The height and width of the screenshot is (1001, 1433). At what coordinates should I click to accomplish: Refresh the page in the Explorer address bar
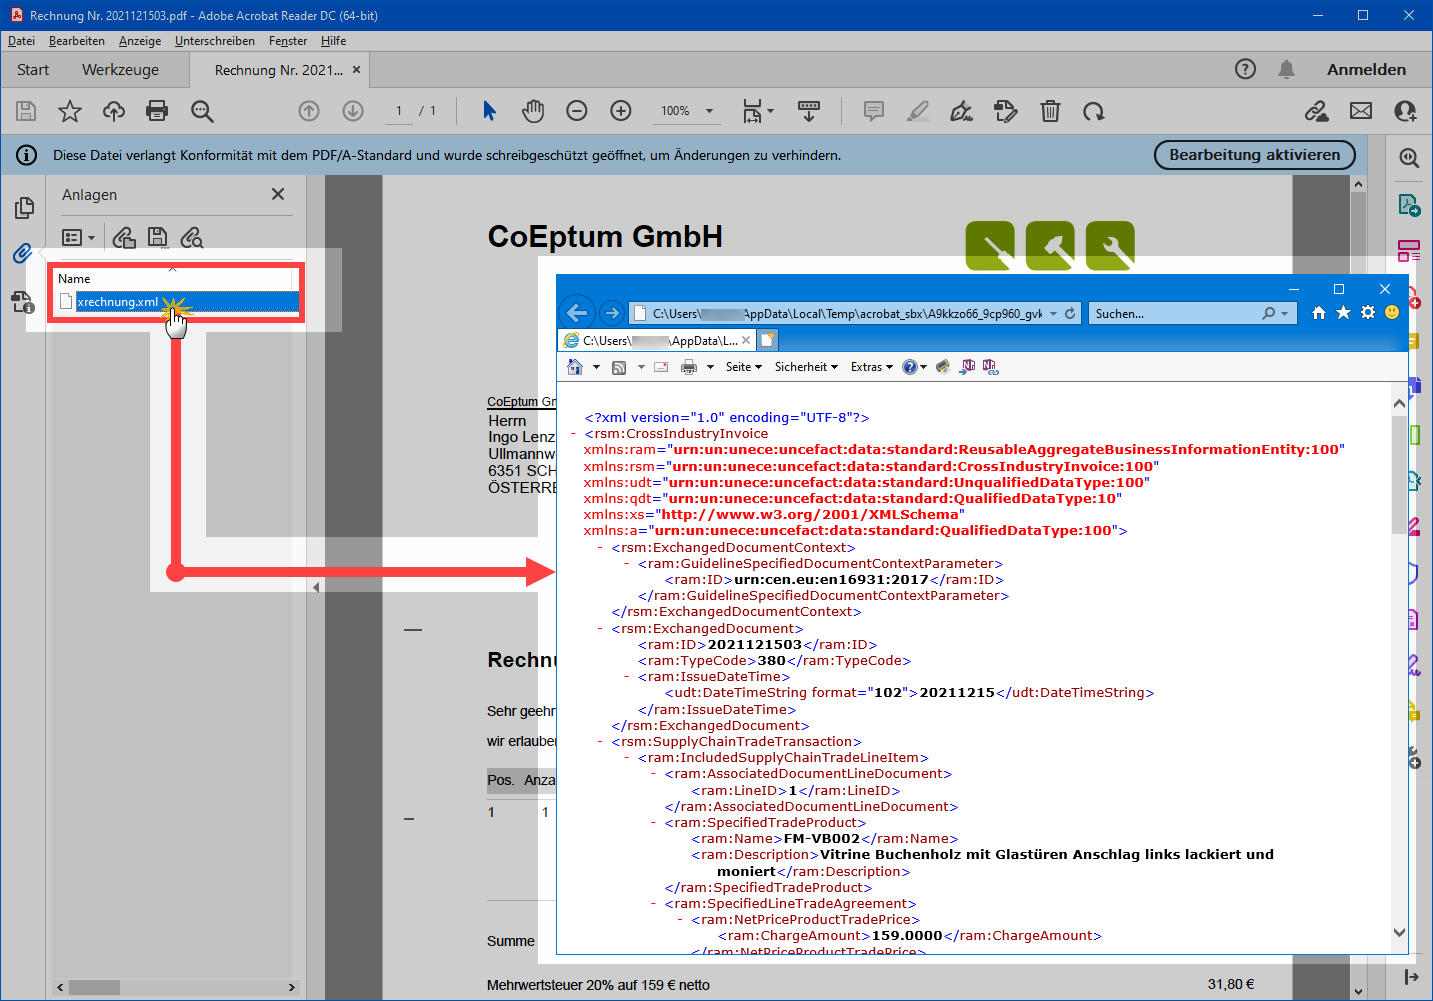coord(1070,313)
